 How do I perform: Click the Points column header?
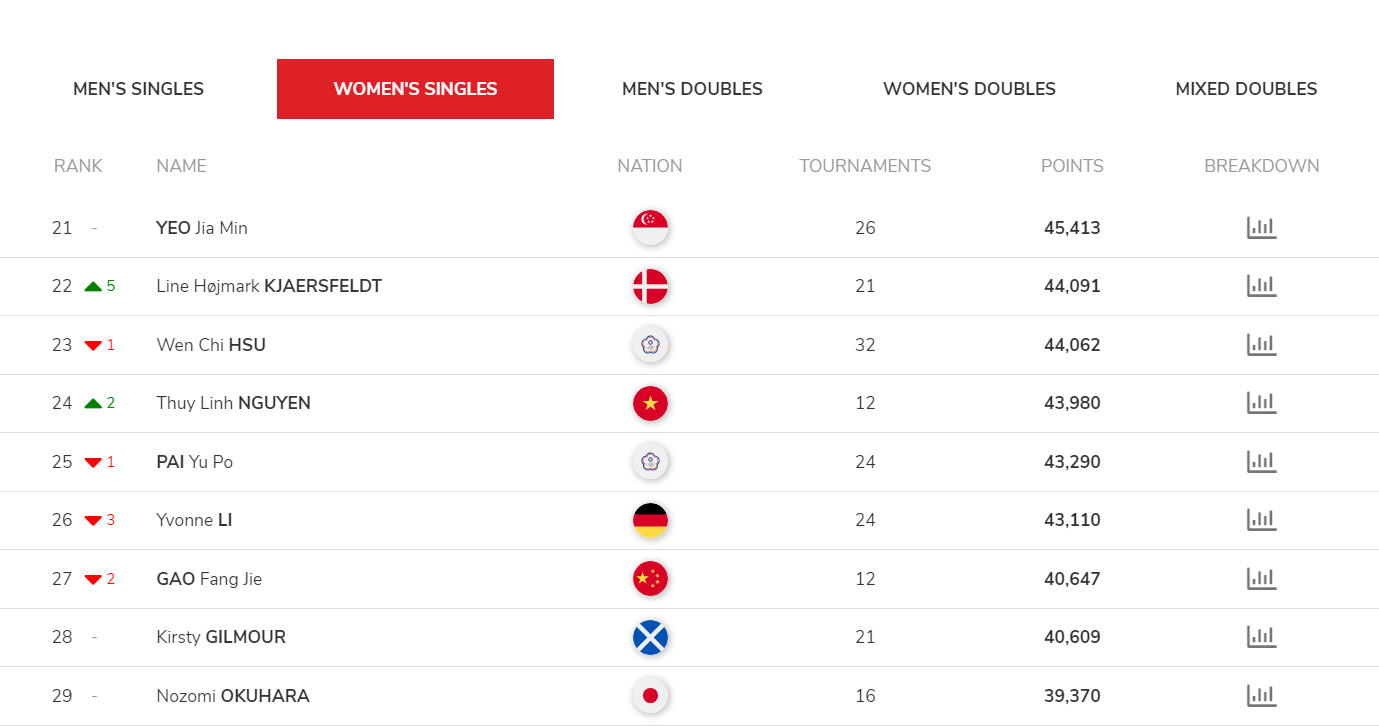(x=1072, y=166)
